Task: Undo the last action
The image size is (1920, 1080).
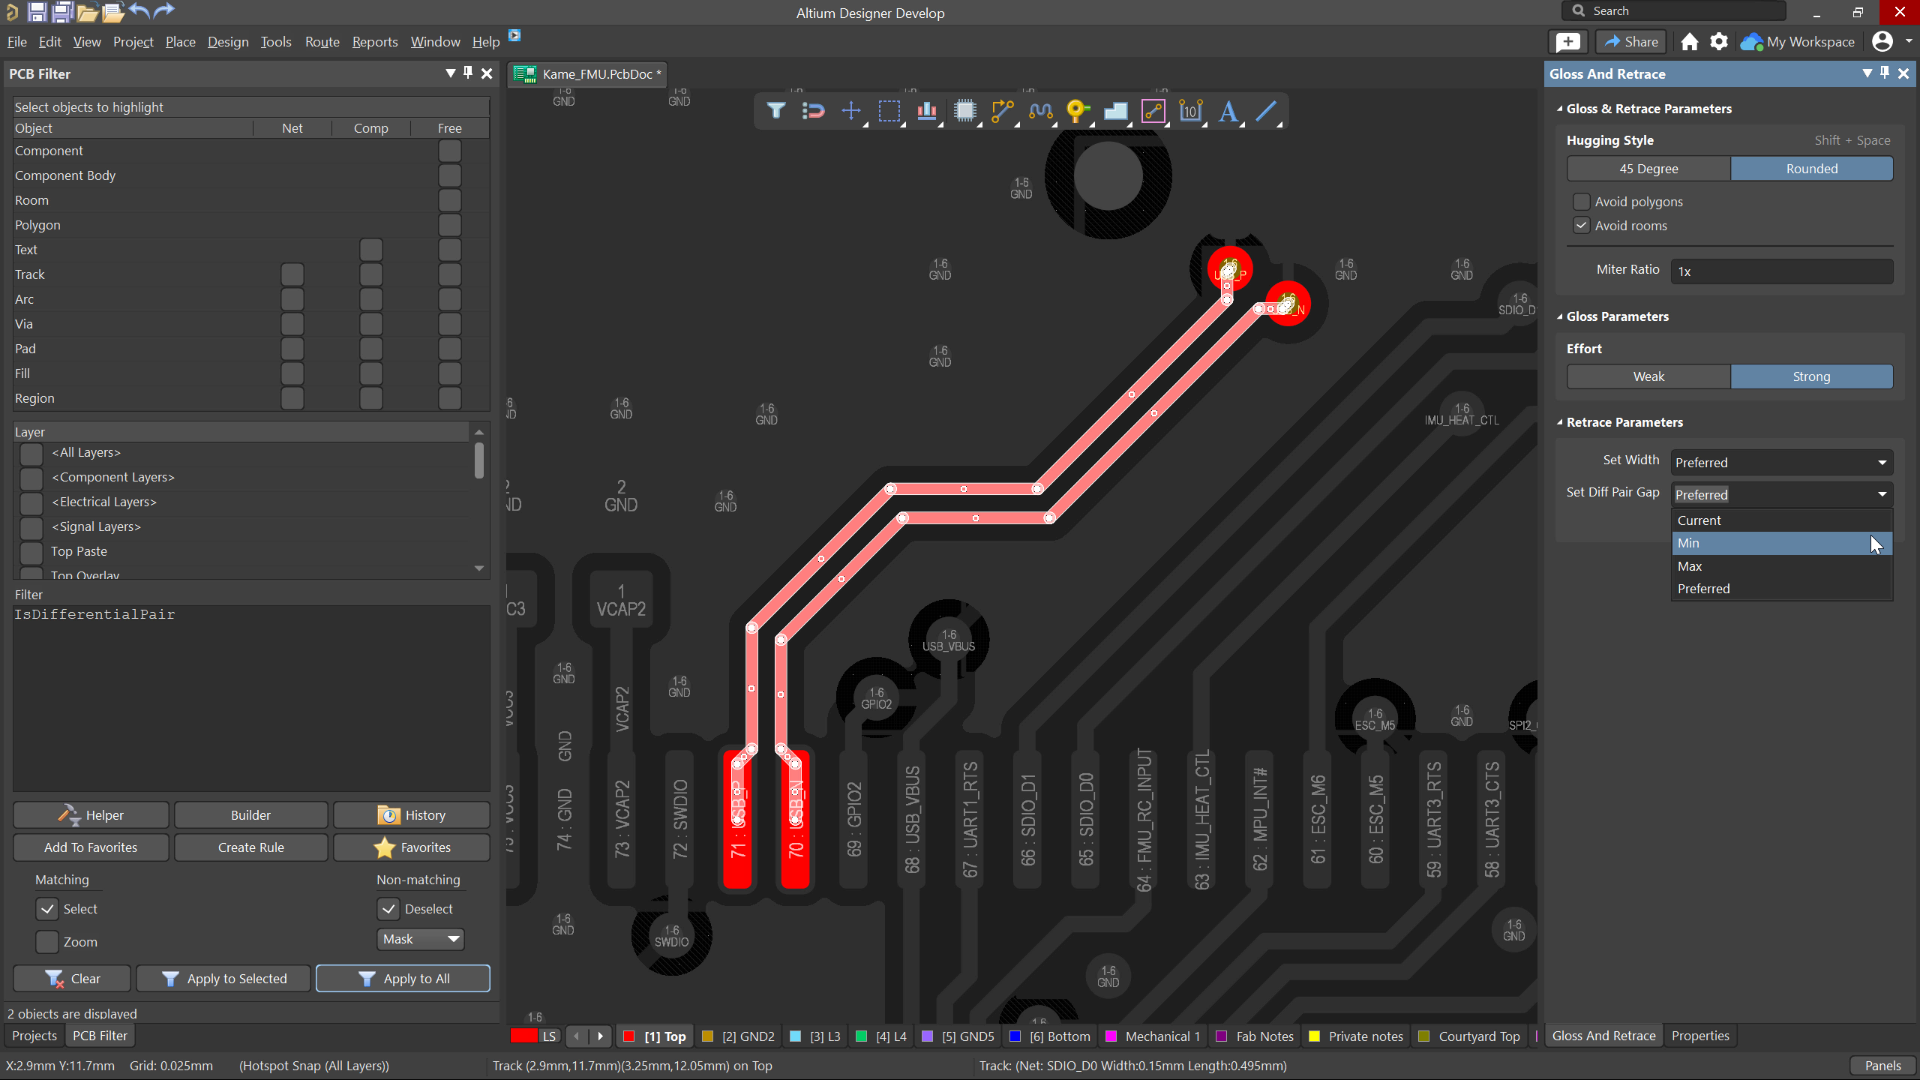Action: (x=139, y=12)
